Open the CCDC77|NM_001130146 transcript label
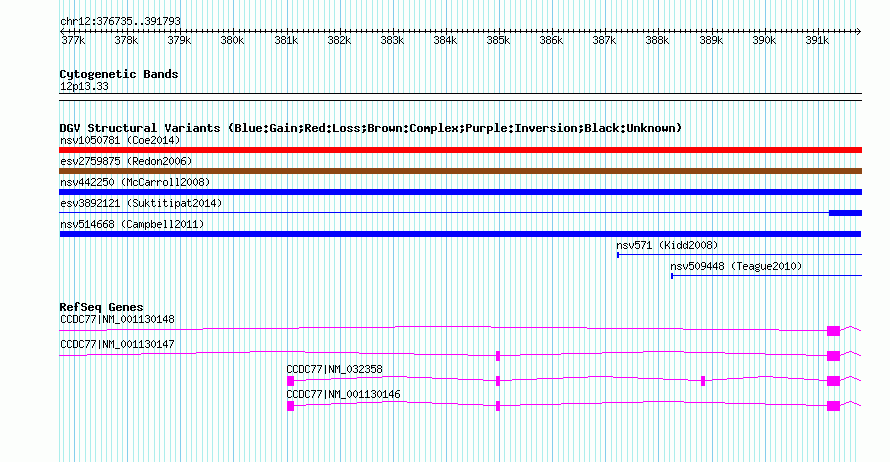The height and width of the screenshot is (462, 890). [343, 394]
